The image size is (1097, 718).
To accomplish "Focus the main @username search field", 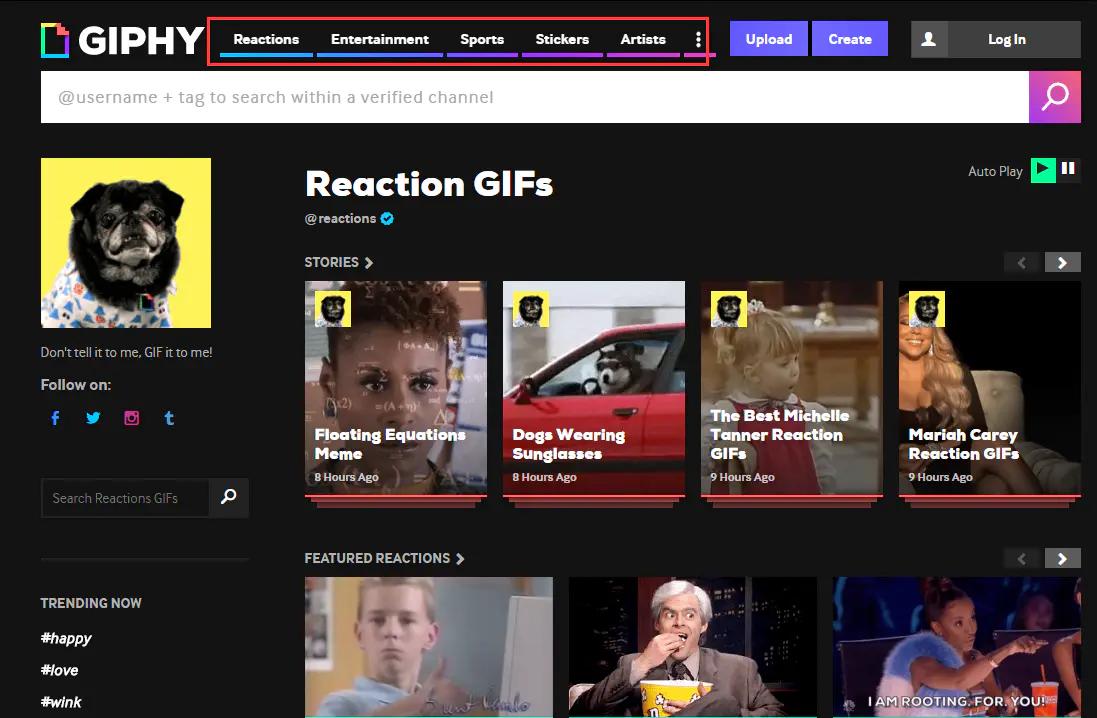I will 535,97.
